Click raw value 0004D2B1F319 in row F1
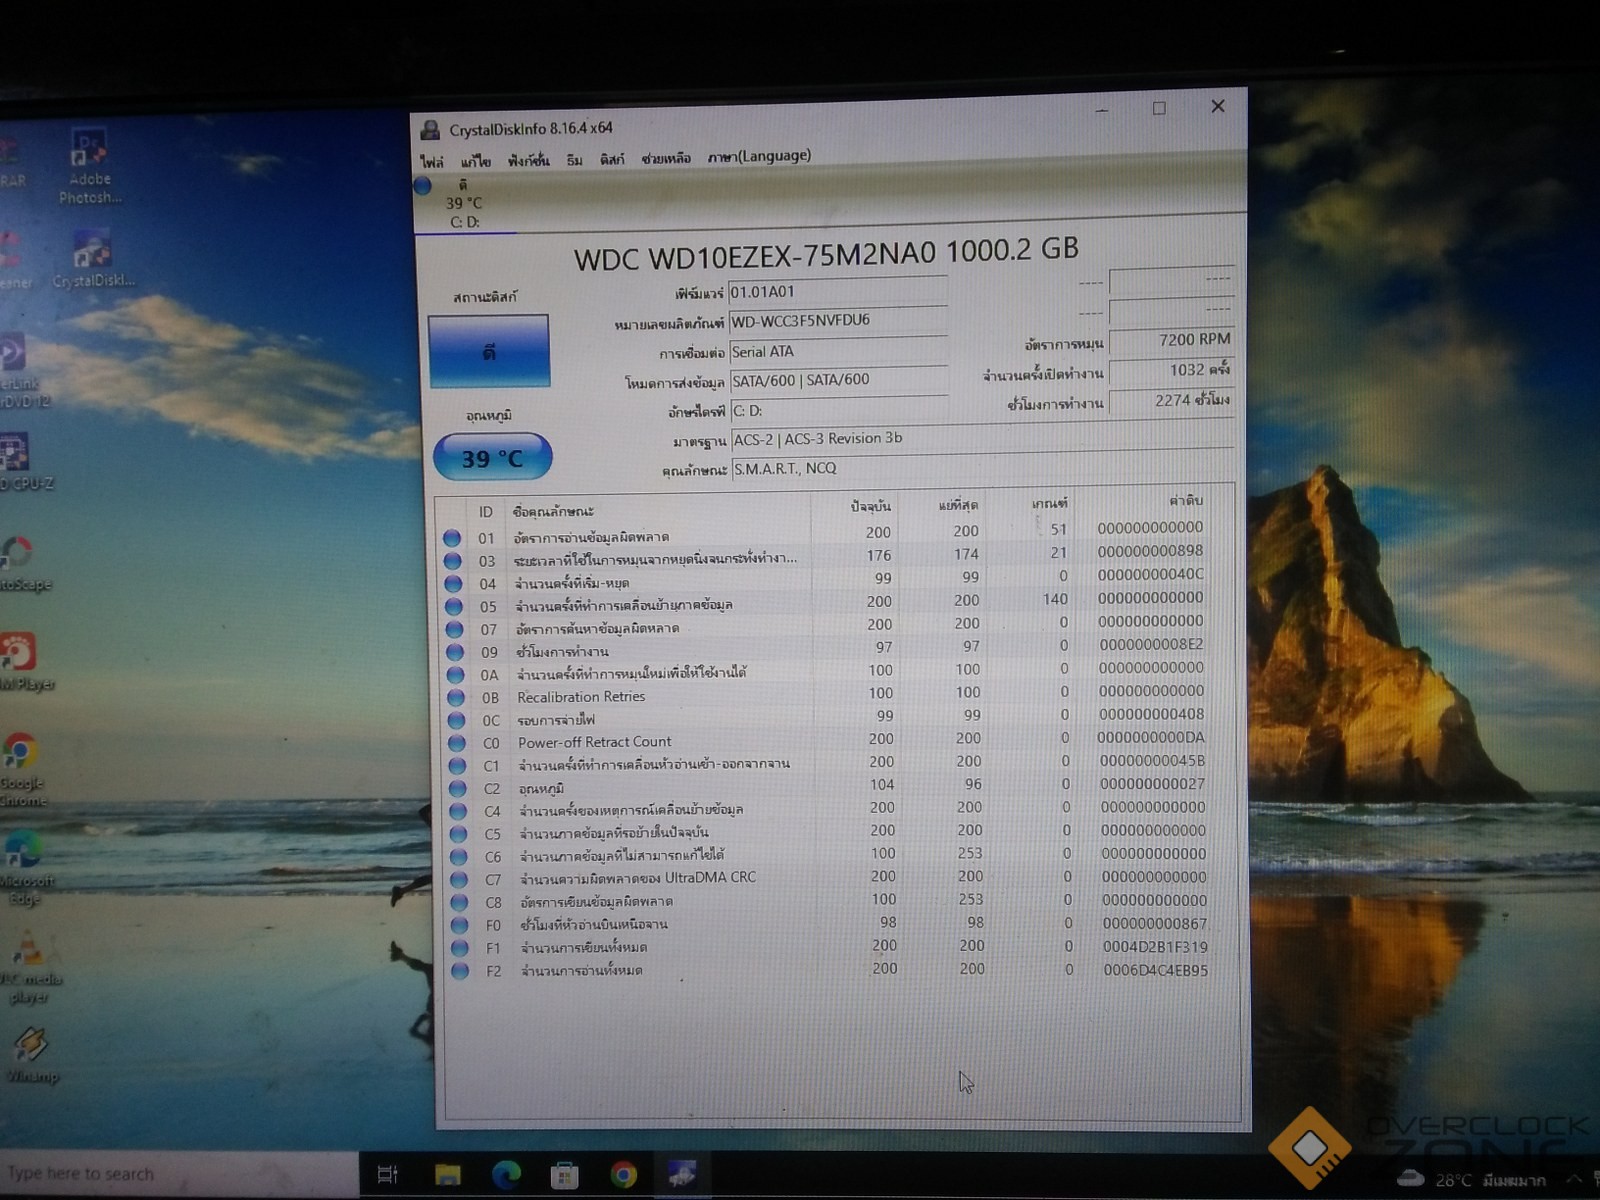This screenshot has height=1200, width=1600. click(x=1155, y=947)
